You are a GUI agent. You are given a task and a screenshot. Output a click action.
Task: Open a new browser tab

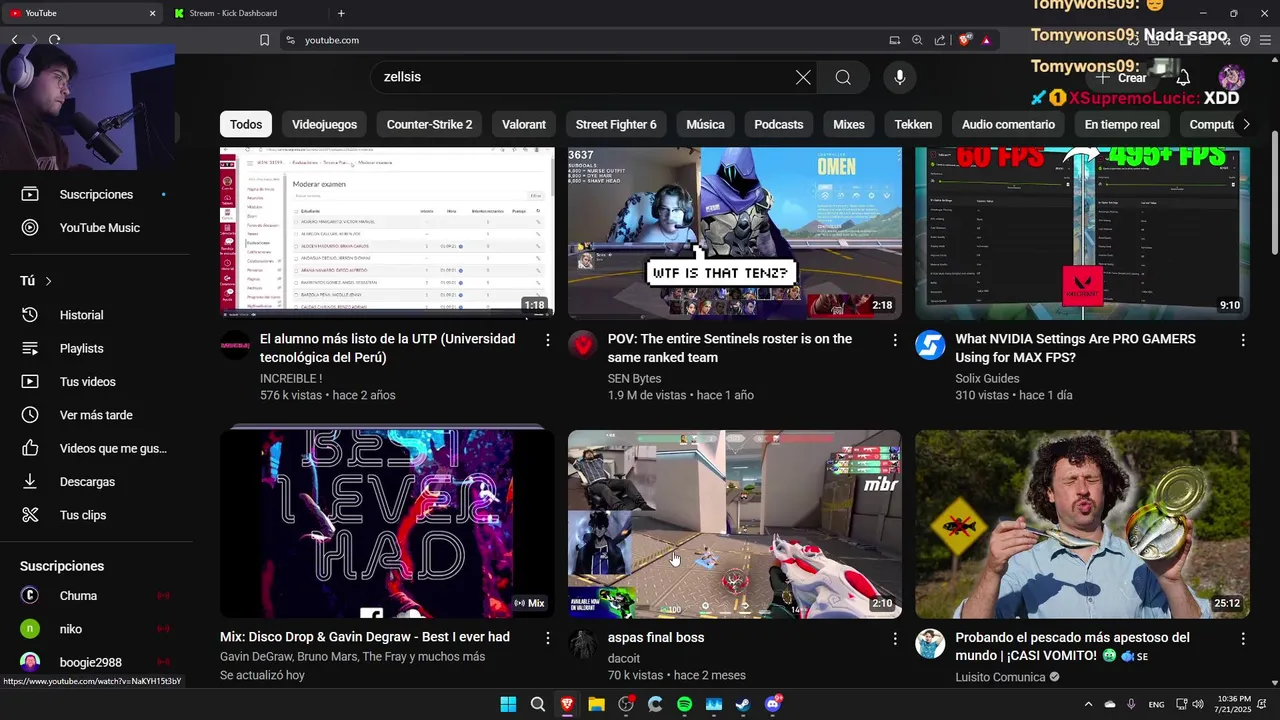[341, 13]
